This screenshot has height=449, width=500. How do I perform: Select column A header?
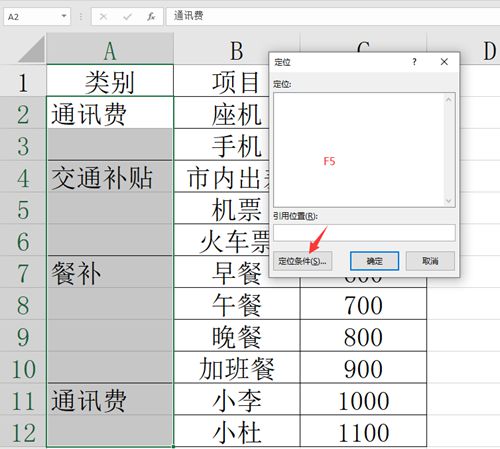click(110, 49)
